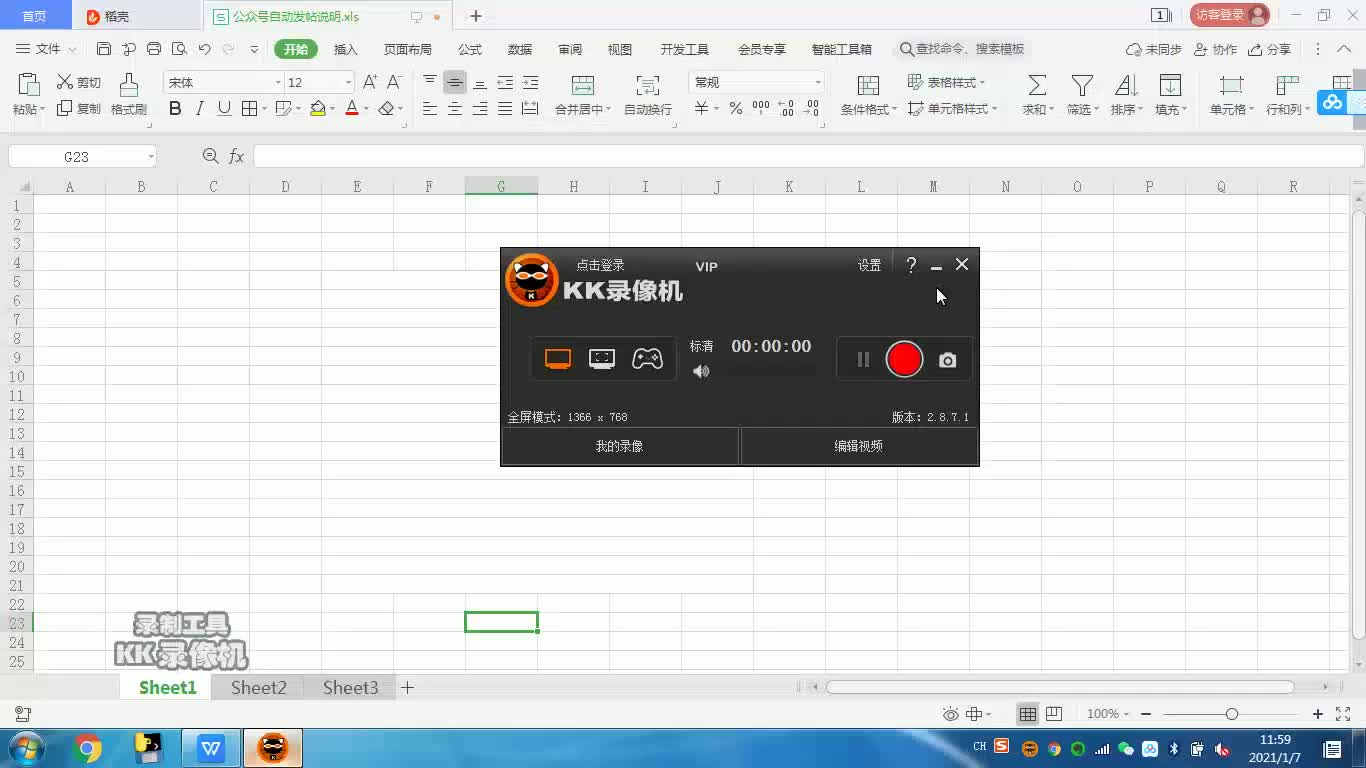Click the 填充 fill icon
This screenshot has height=768, width=1366.
pos(1170,86)
